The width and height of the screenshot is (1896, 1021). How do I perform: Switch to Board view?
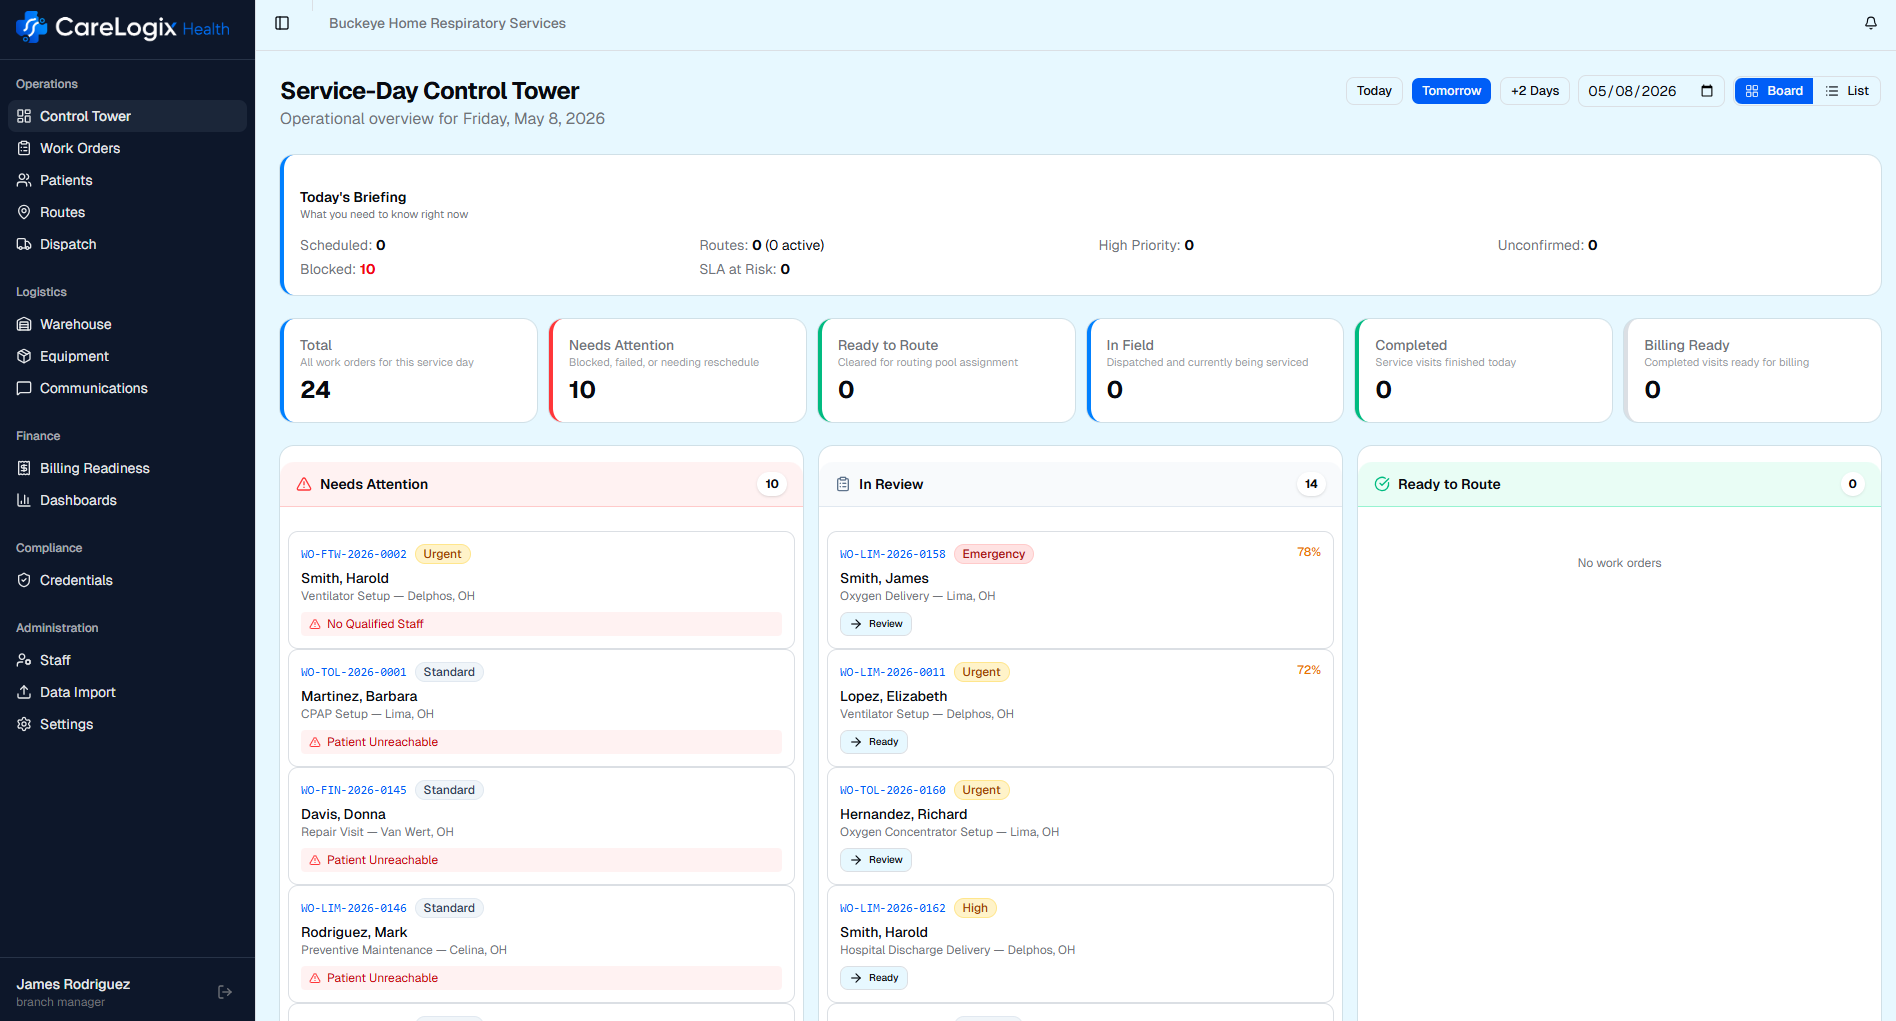point(1774,91)
